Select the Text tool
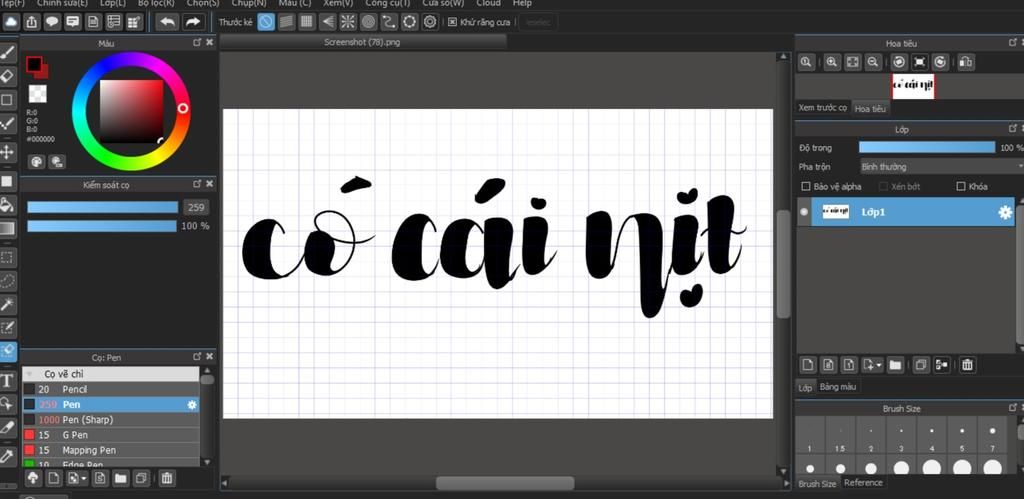This screenshot has height=499, width=1024. tap(7, 380)
